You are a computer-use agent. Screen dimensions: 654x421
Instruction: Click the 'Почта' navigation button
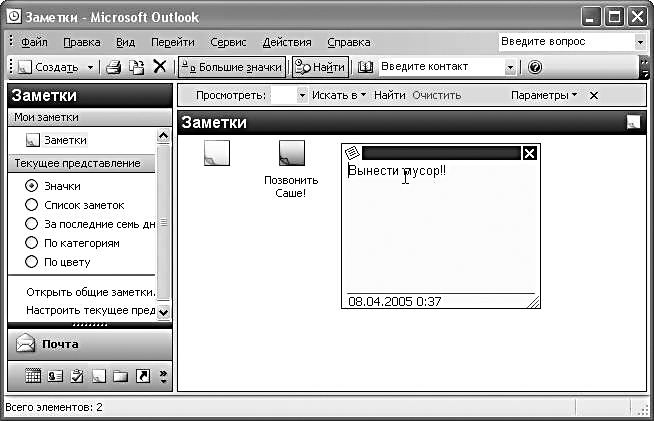(x=60, y=344)
